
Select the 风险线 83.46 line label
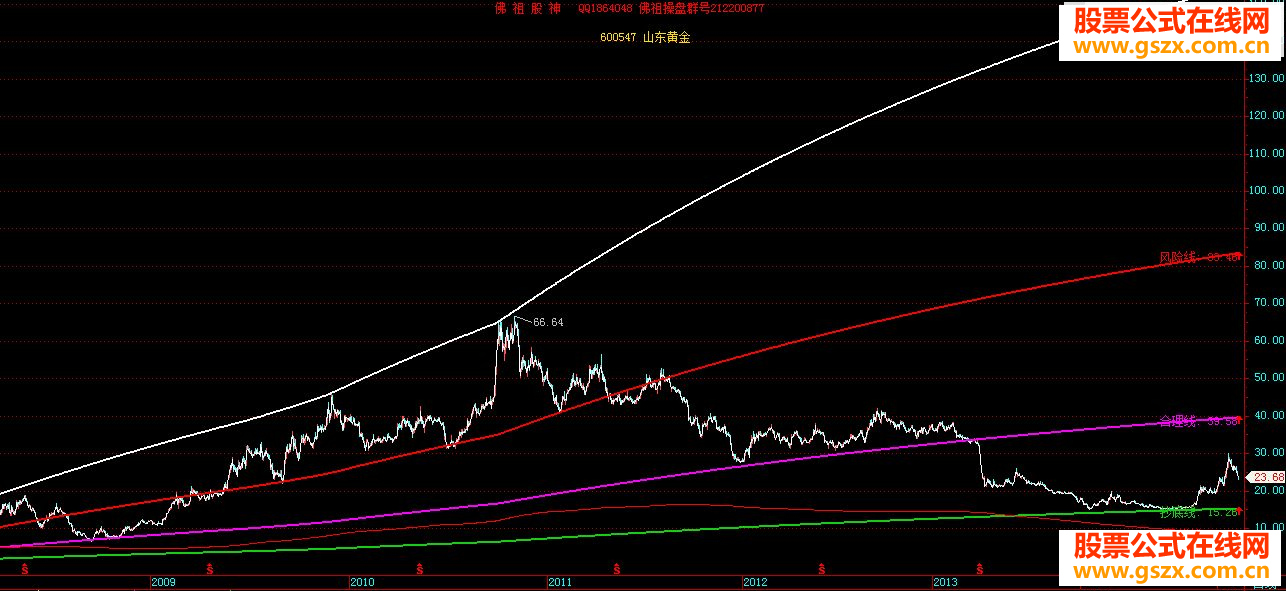point(1199,257)
